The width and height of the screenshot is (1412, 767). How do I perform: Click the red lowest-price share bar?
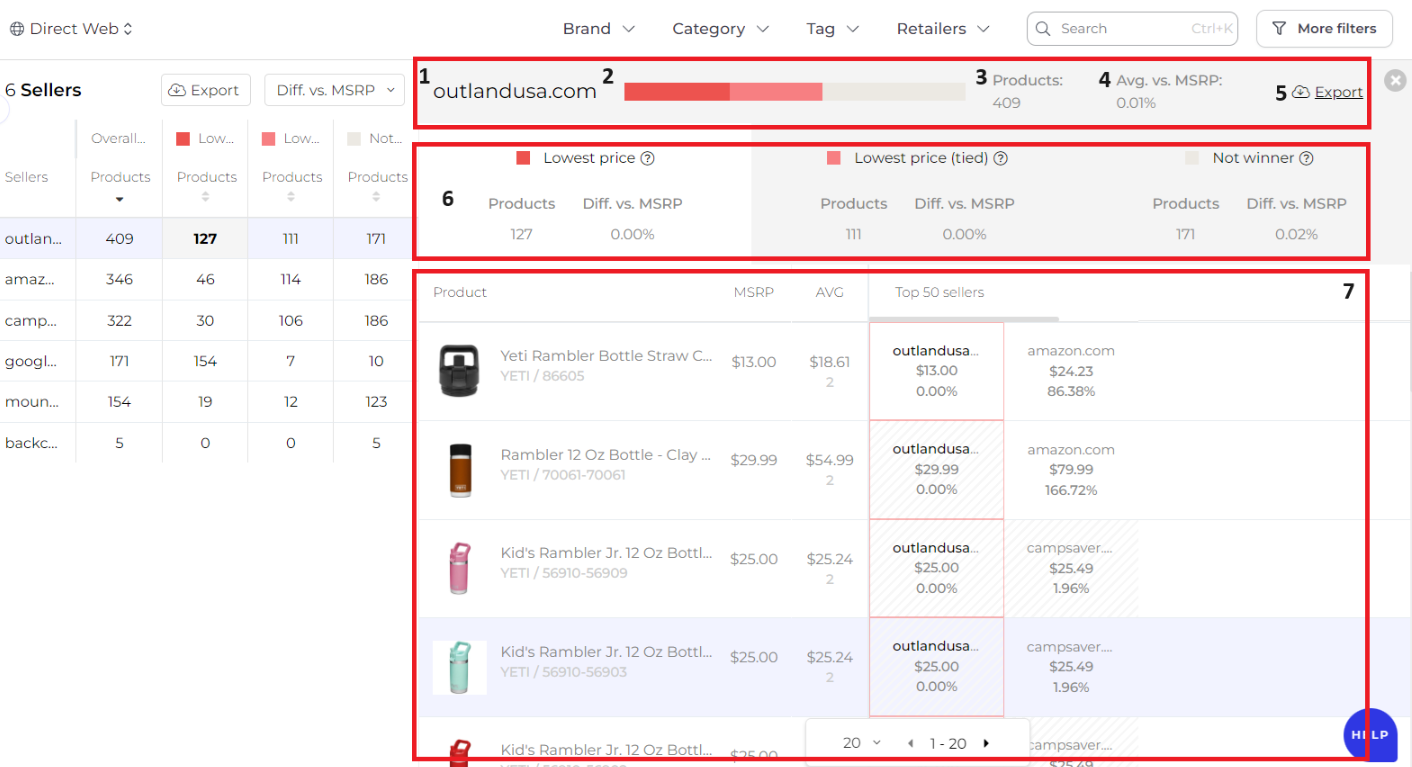click(x=677, y=92)
